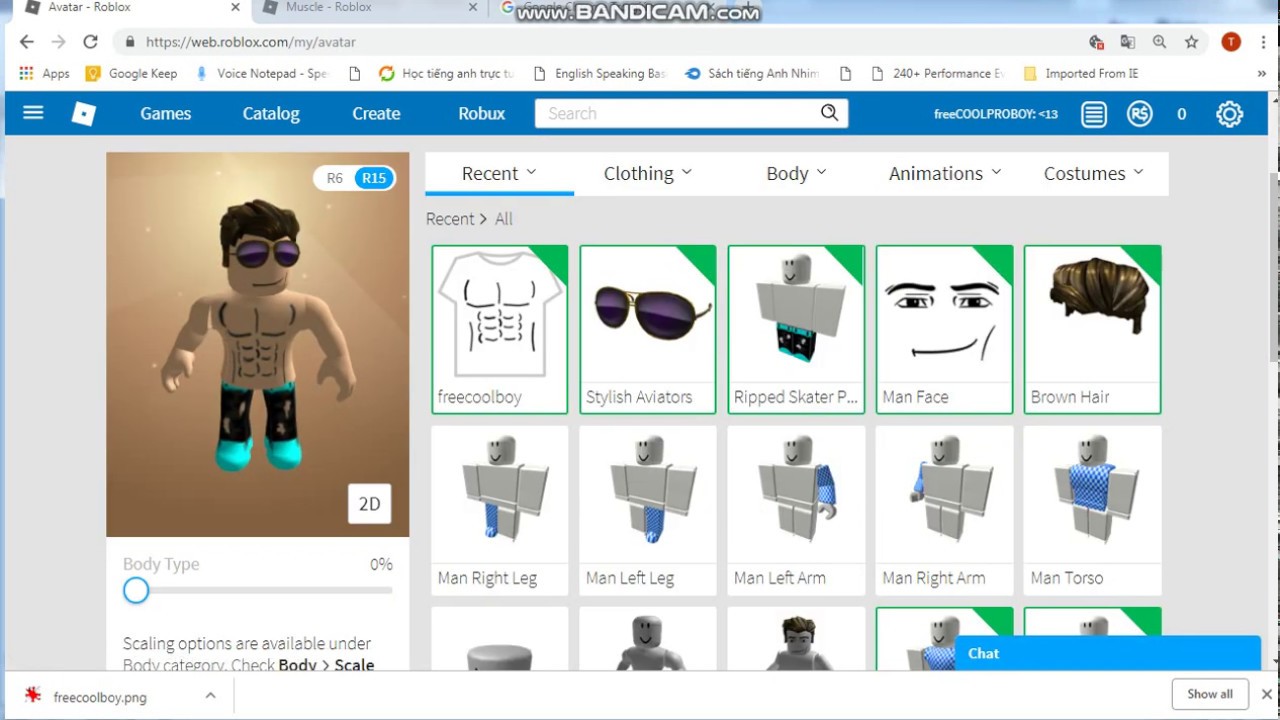Open the Chat panel
The width and height of the screenshot is (1280, 720).
(1108, 653)
